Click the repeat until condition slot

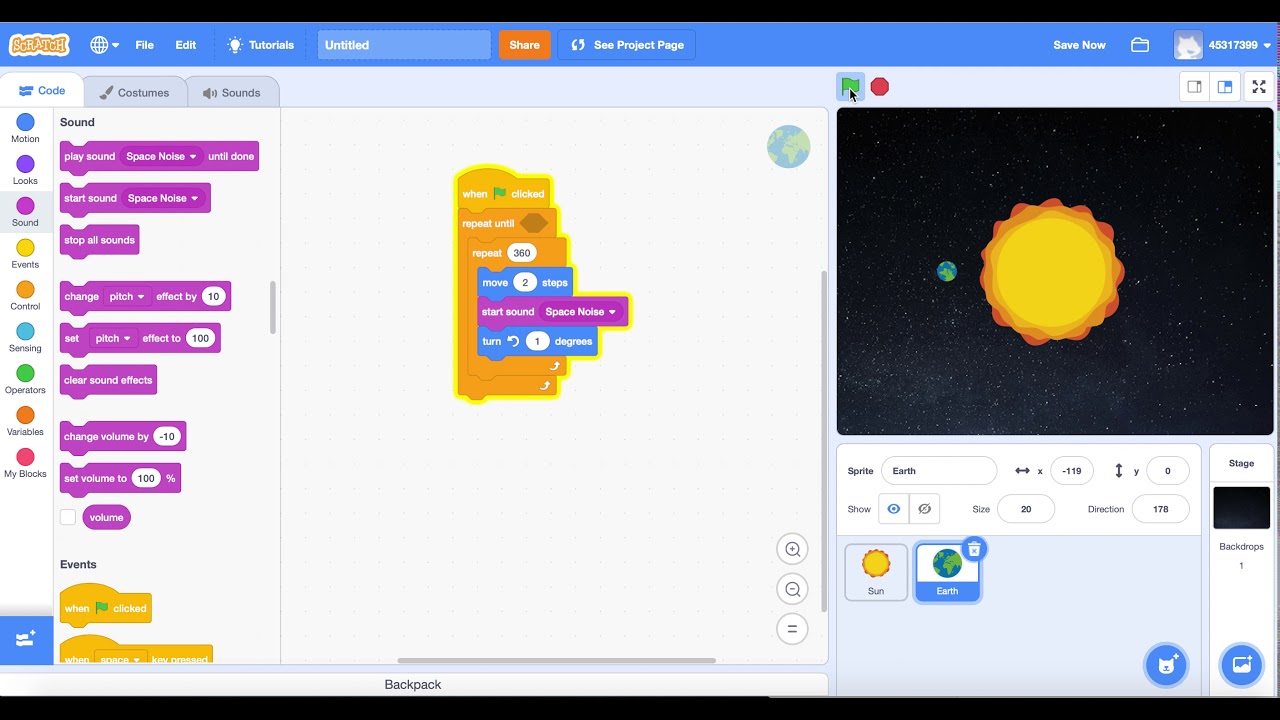click(534, 223)
